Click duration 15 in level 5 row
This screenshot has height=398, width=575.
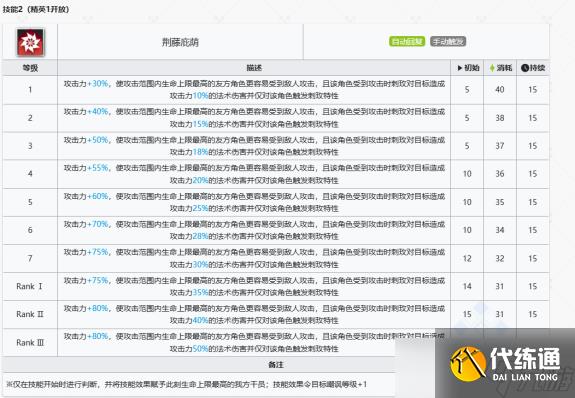click(x=533, y=202)
